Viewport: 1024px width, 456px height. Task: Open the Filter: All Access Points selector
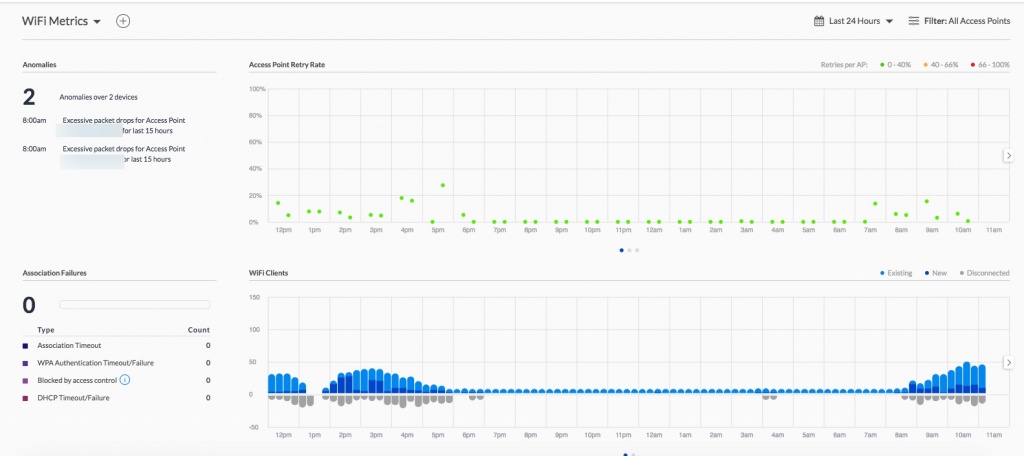click(963, 21)
